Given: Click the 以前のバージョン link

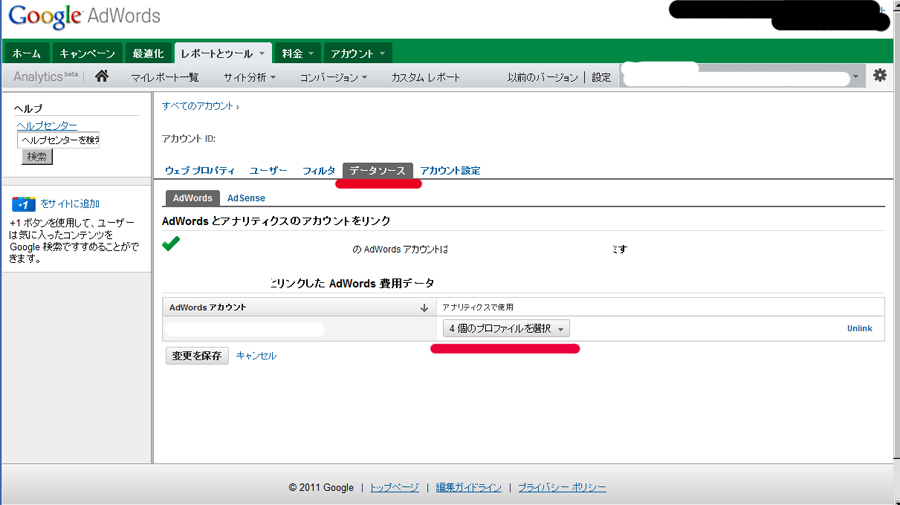Looking at the screenshot, I should tap(542, 77).
